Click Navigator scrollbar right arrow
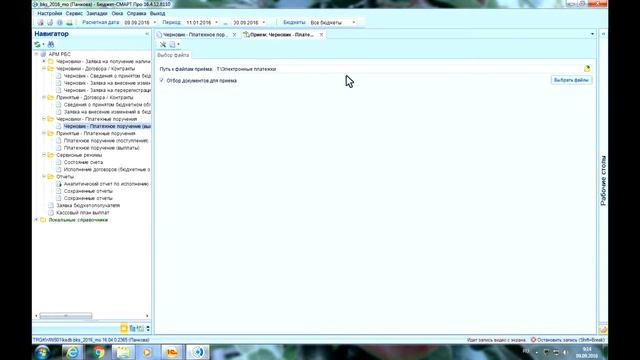Screen dimensions: 640x360 pyautogui.click(x=147, y=316)
